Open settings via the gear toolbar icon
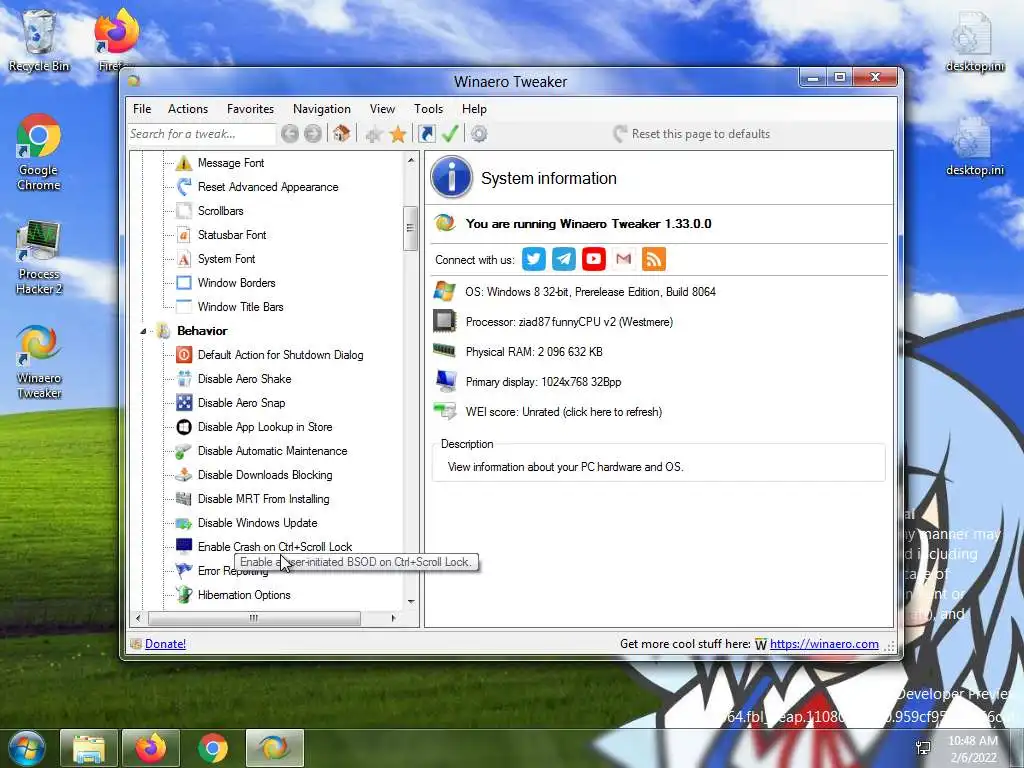 click(x=479, y=134)
